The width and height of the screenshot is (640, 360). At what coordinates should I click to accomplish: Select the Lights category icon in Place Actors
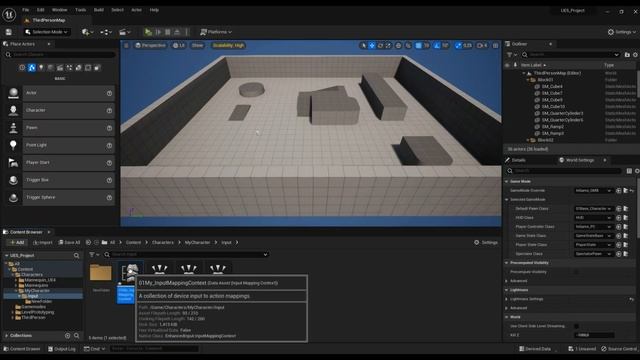pos(41,68)
